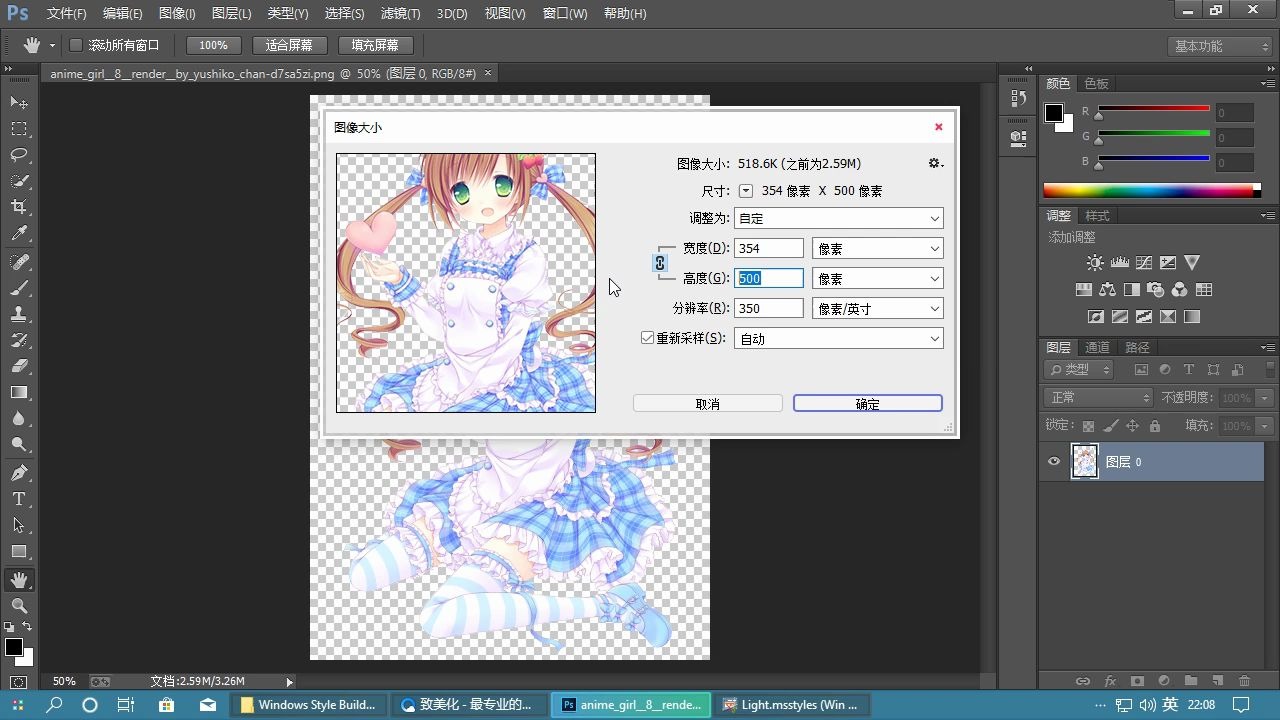Click the toolbox foreground color swatch
1280x720 pixels.
click(14, 648)
